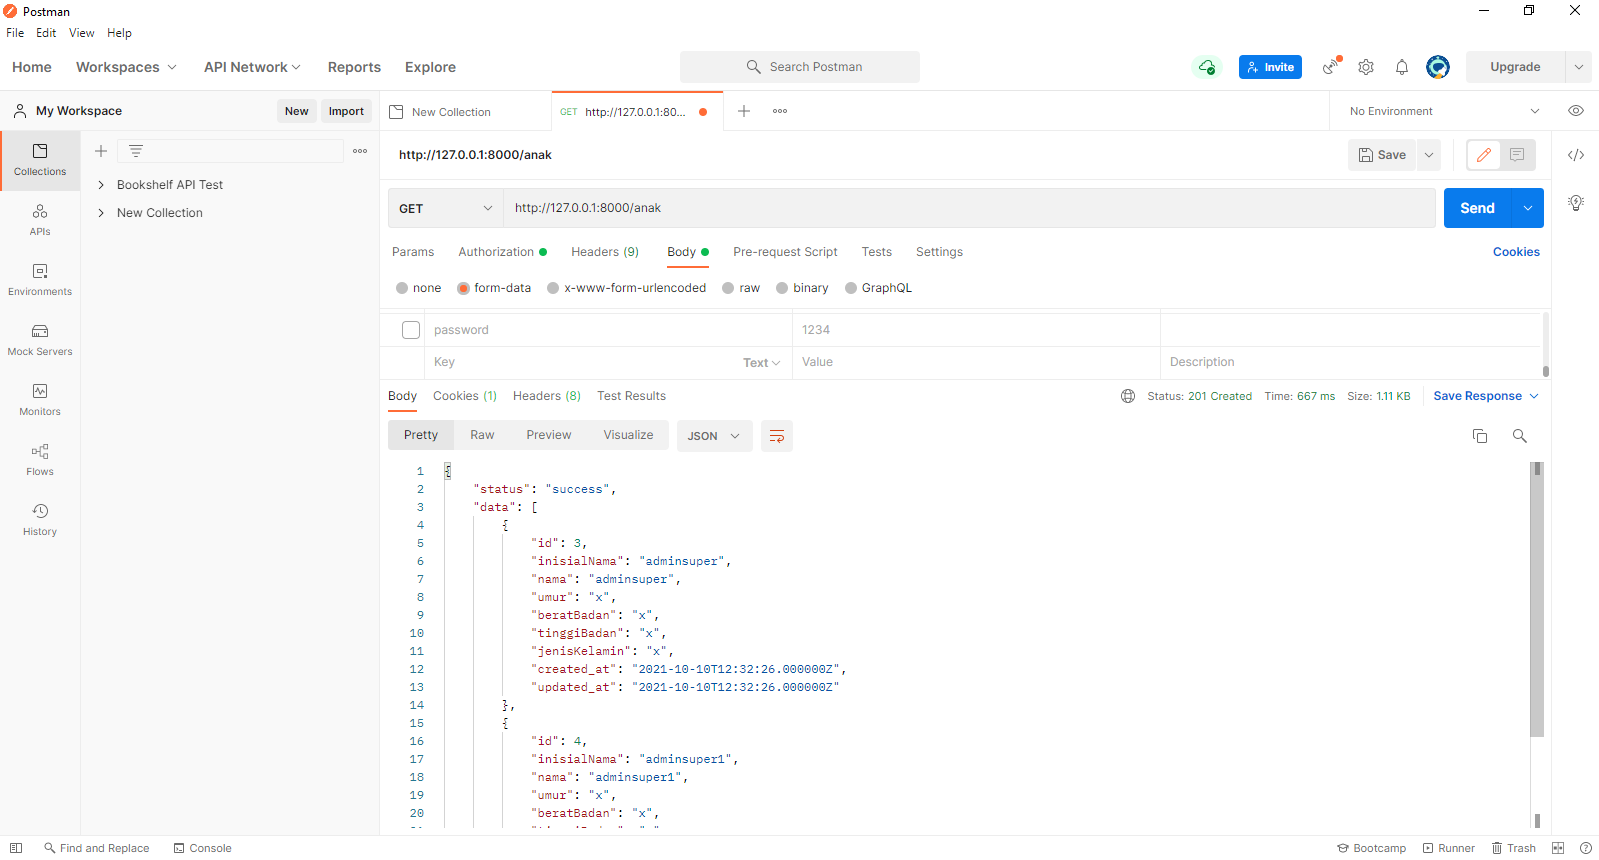Open the Mock Servers panel
Screen dimensions: 1599x860
click(x=40, y=340)
